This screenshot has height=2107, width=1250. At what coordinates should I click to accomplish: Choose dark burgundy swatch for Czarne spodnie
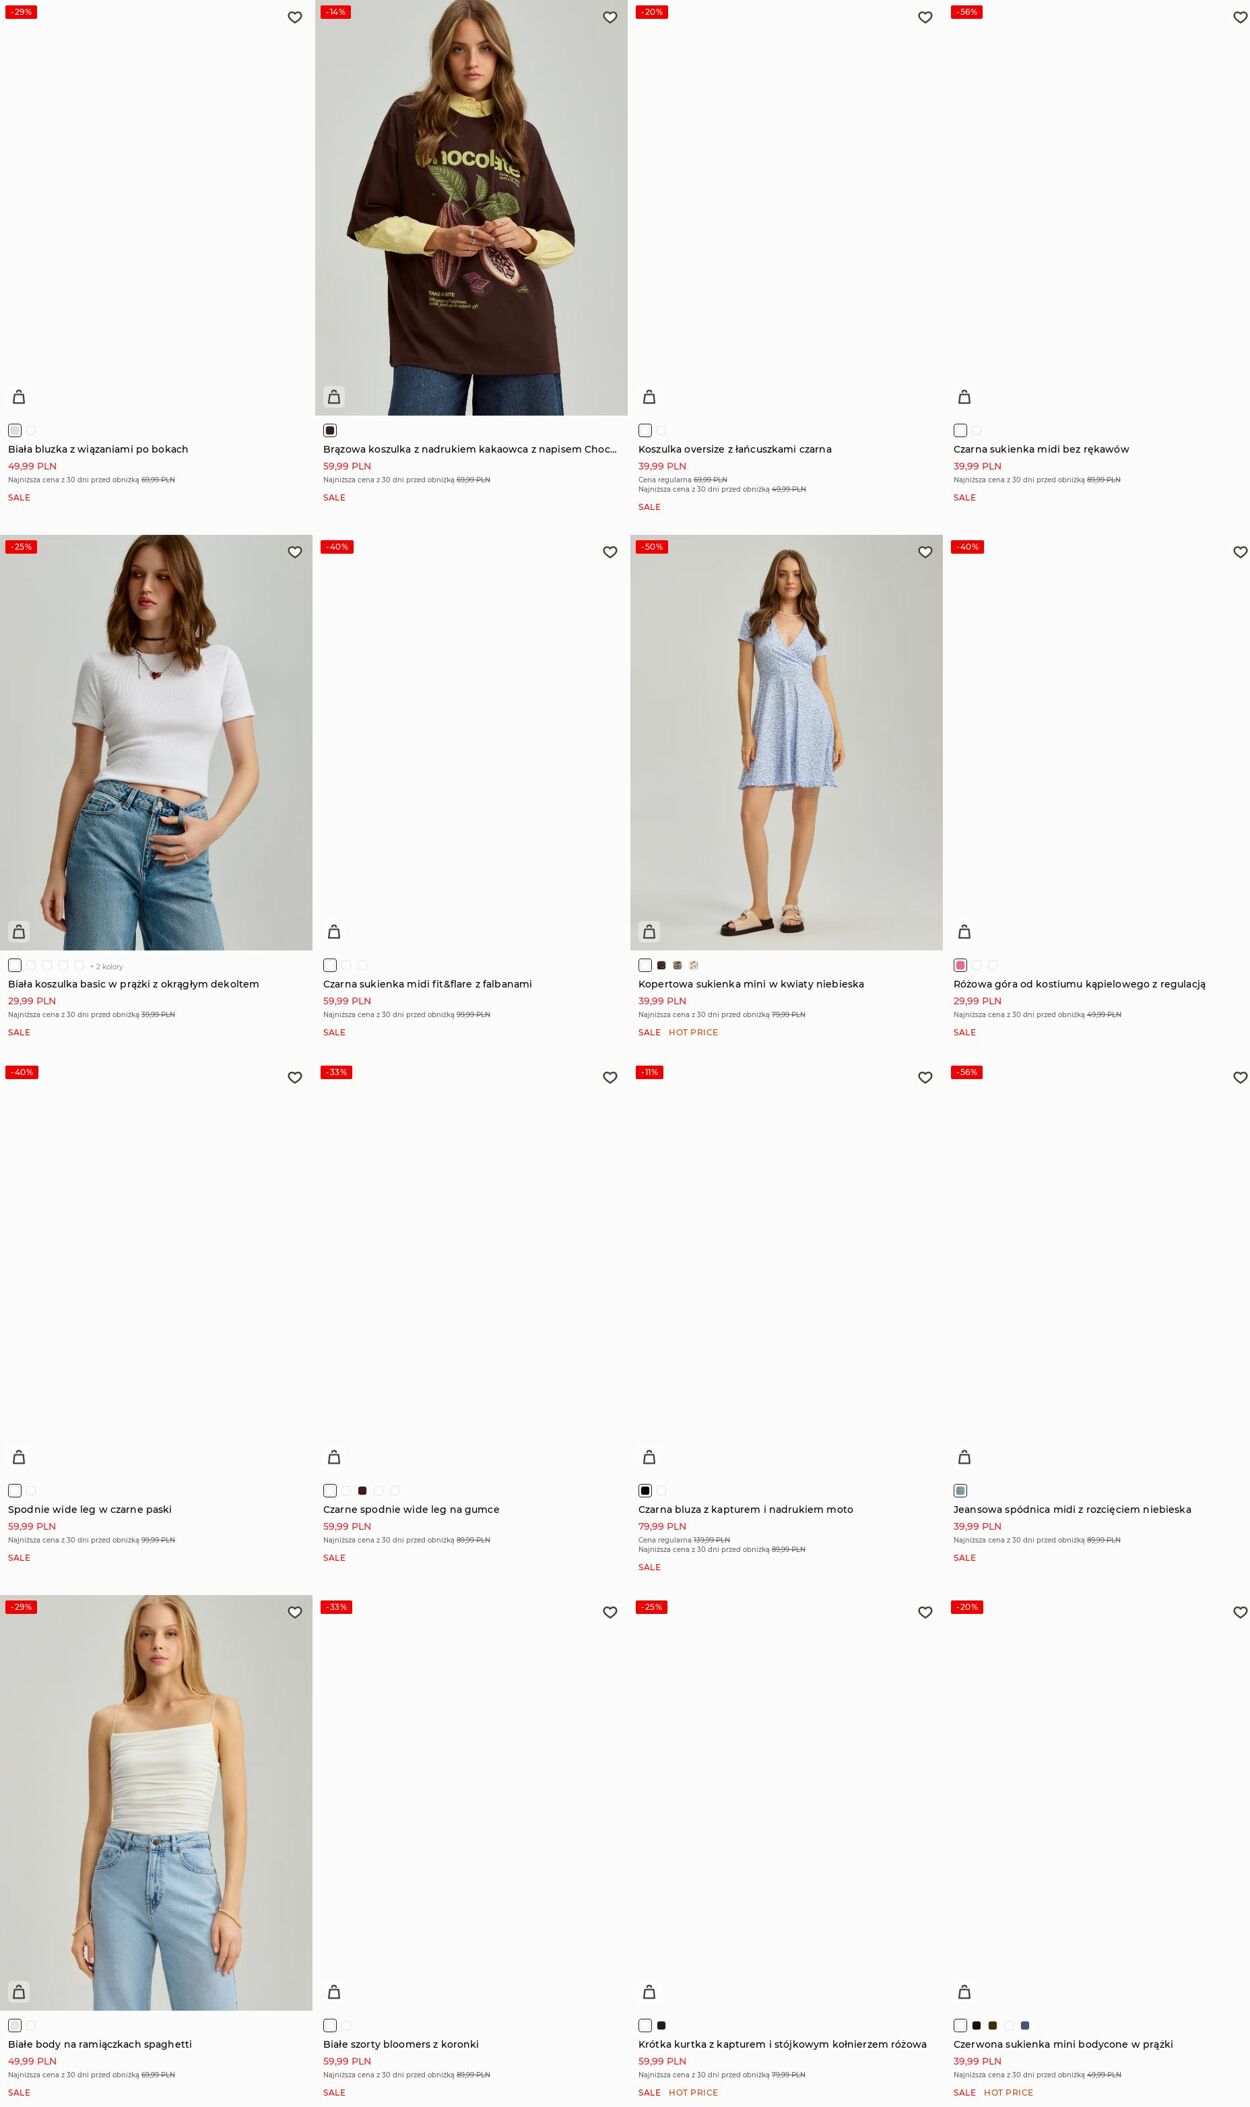(362, 1491)
